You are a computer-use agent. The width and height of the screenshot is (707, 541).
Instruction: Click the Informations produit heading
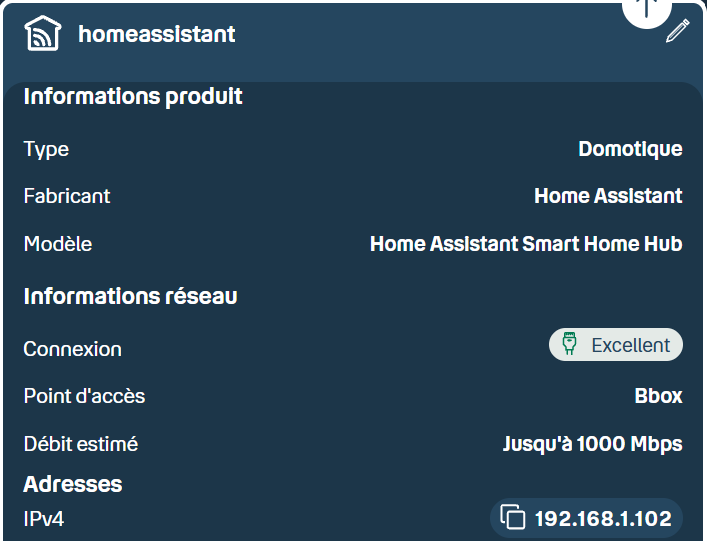click(x=133, y=96)
